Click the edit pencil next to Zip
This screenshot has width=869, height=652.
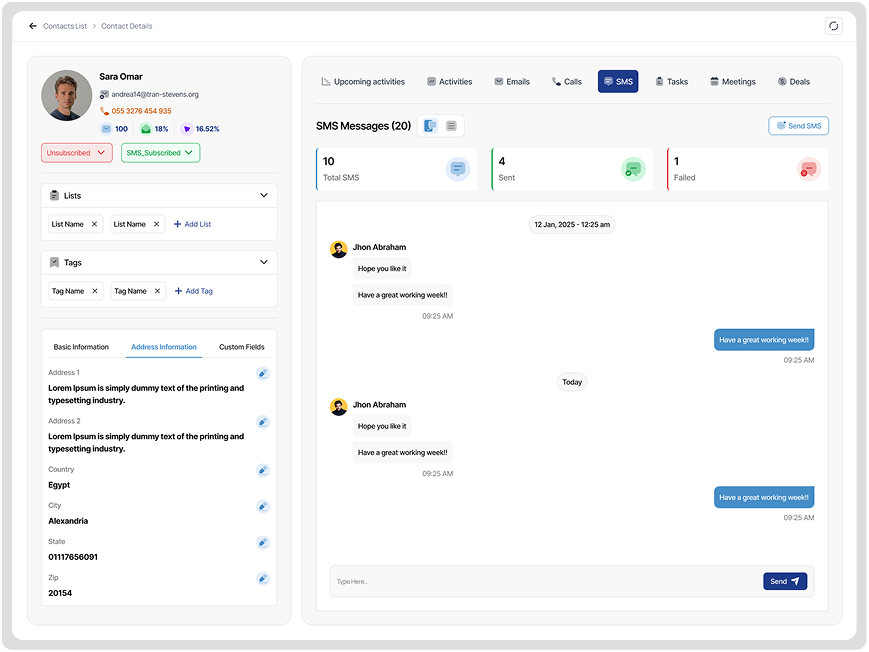point(262,578)
